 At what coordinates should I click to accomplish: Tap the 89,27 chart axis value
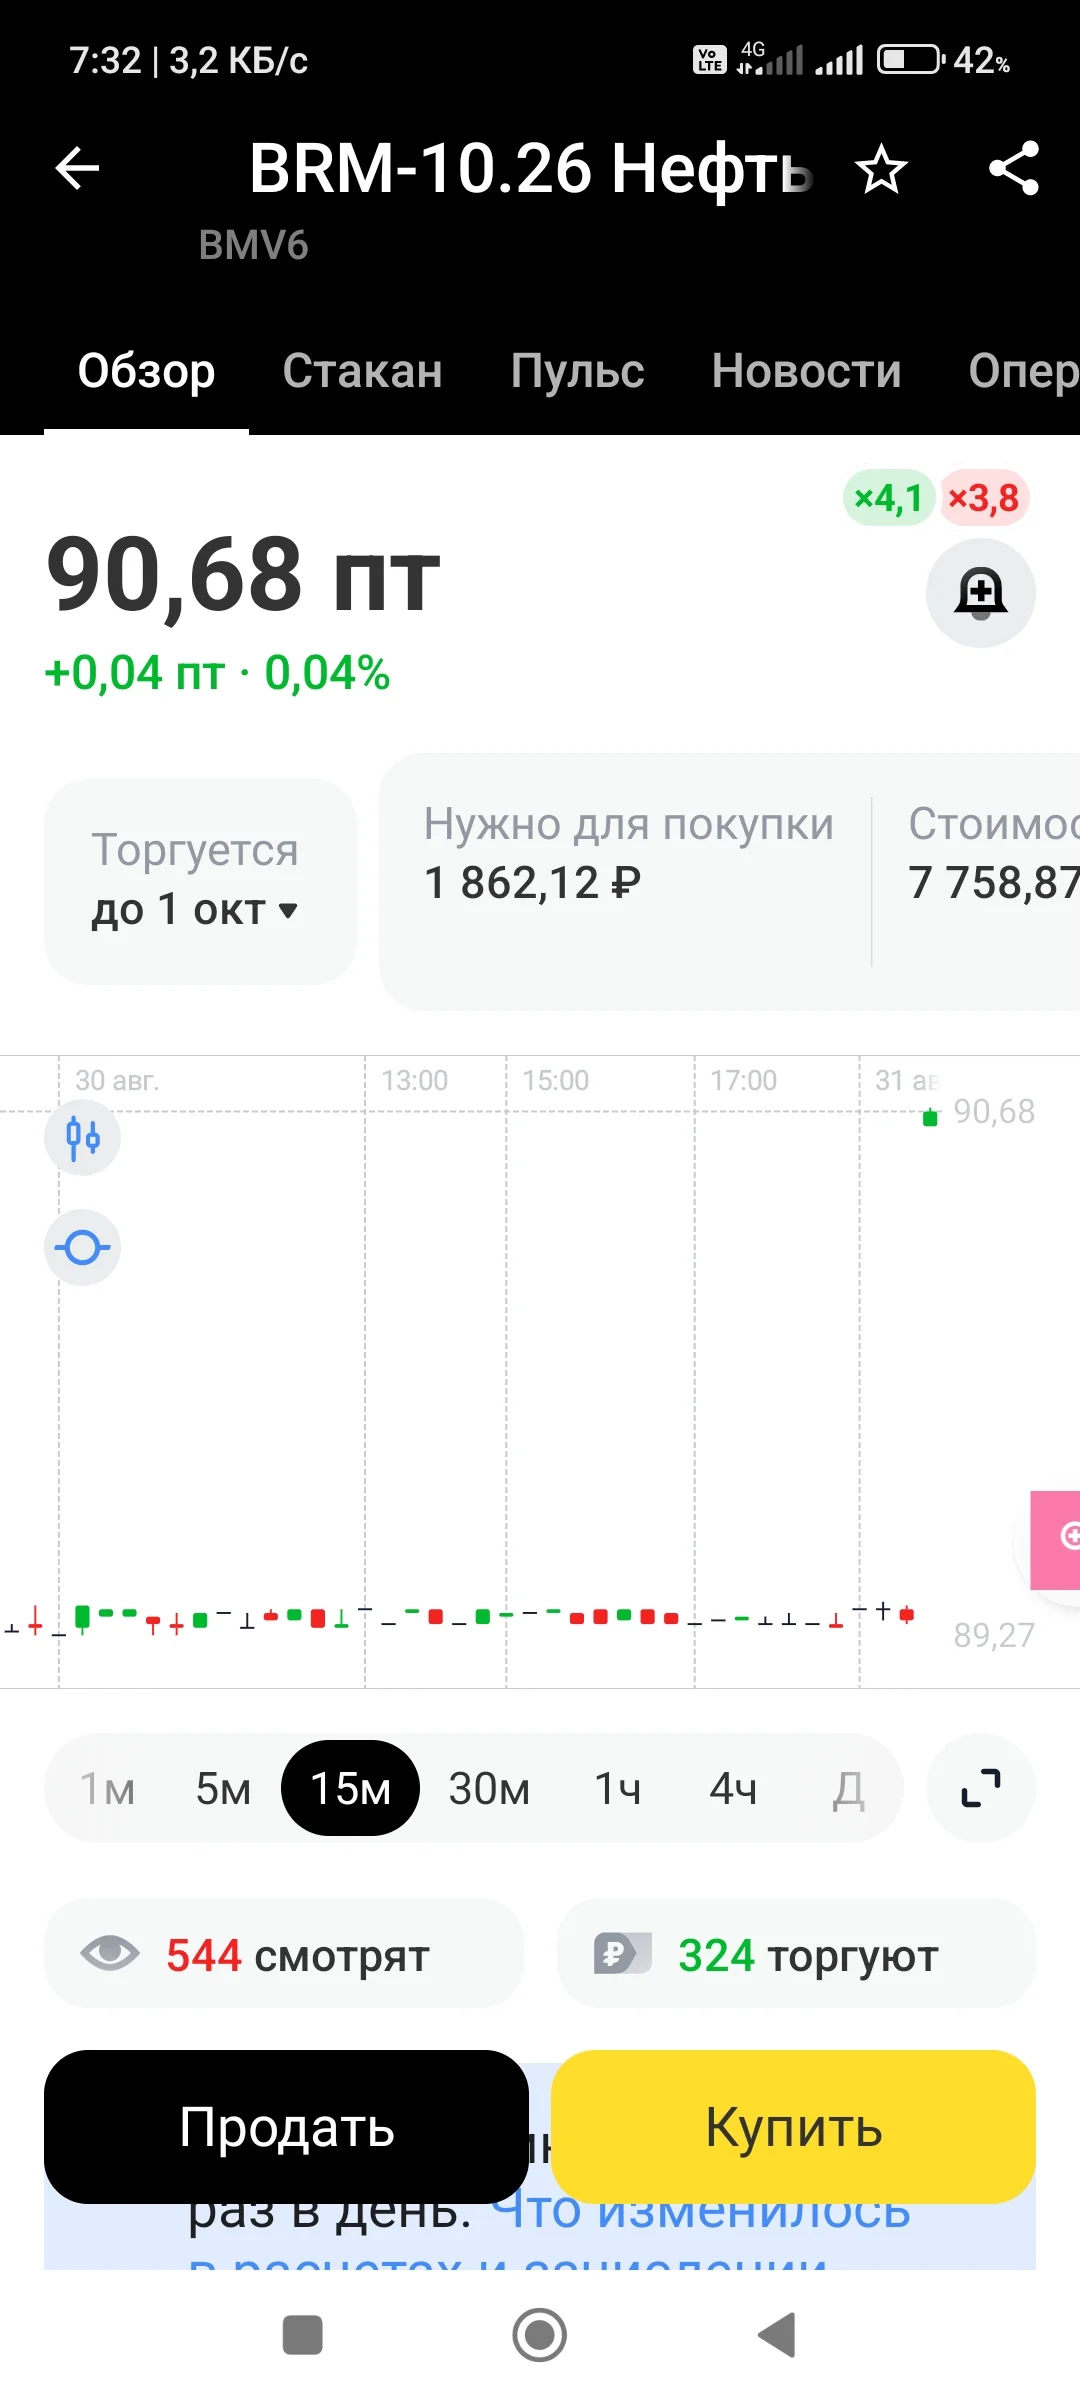point(994,1635)
